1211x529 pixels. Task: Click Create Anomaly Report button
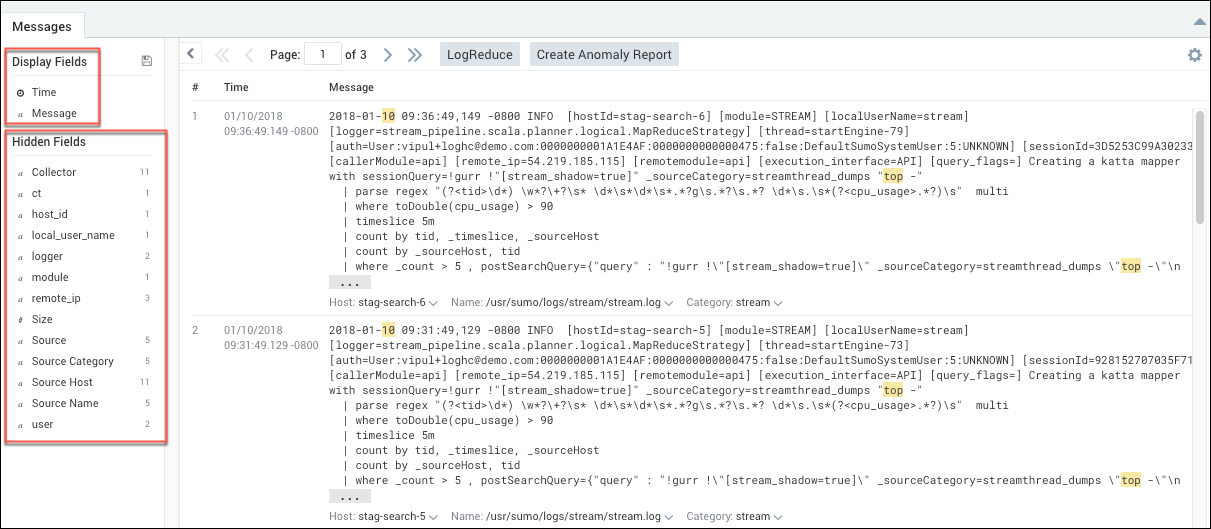pyautogui.click(x=604, y=55)
